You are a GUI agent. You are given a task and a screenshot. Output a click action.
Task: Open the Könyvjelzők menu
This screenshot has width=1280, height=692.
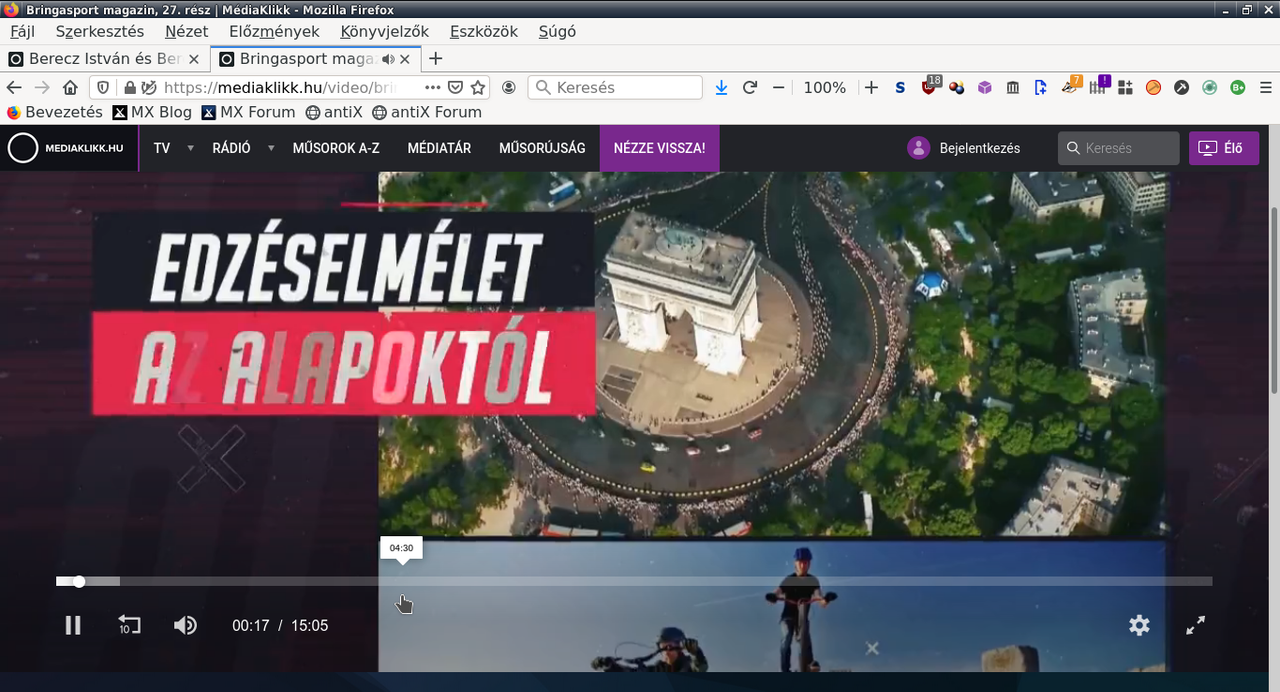pos(385,31)
